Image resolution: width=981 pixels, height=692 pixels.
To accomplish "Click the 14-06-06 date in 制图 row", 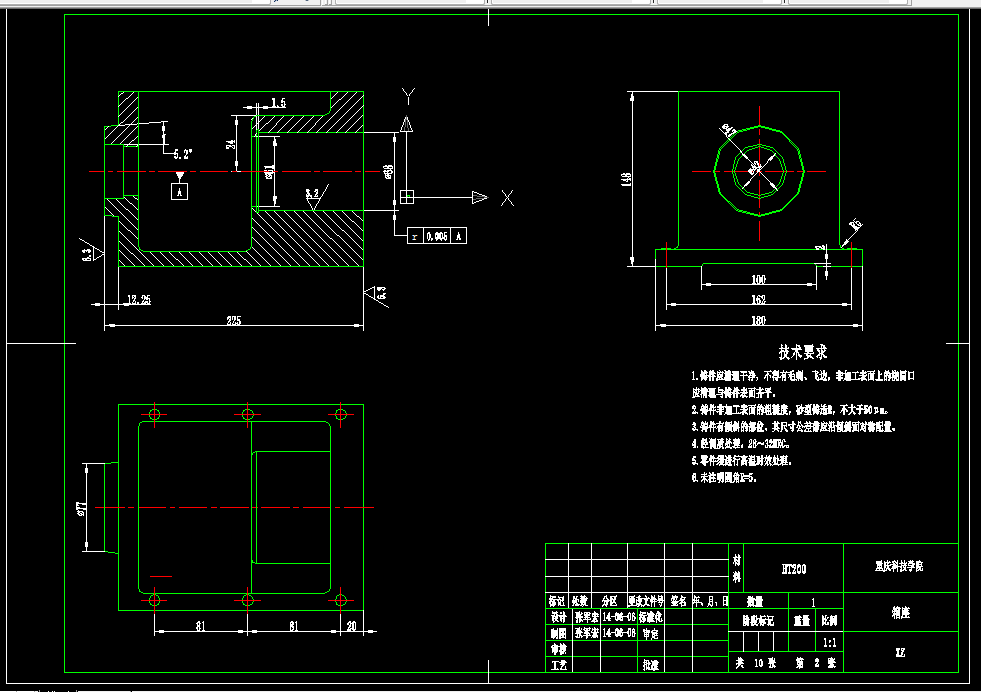I will pyautogui.click(x=619, y=633).
